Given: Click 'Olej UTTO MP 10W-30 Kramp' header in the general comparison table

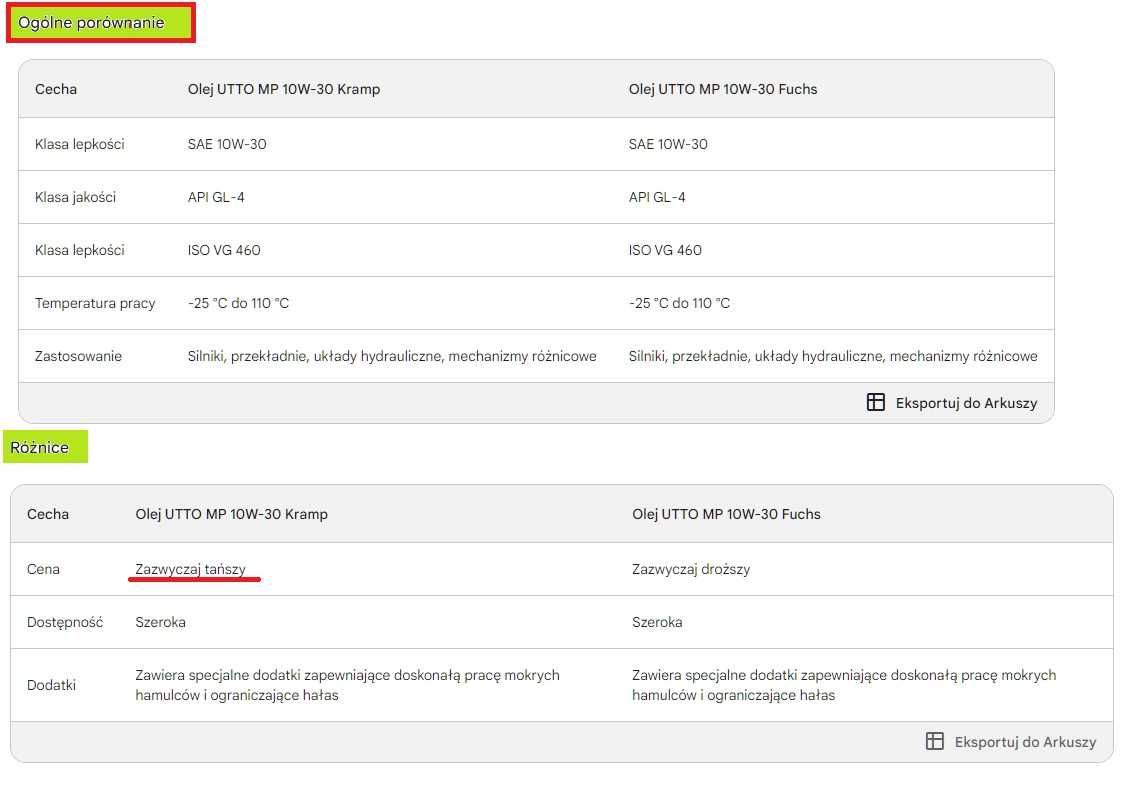Looking at the screenshot, I should pyautogui.click(x=284, y=89).
